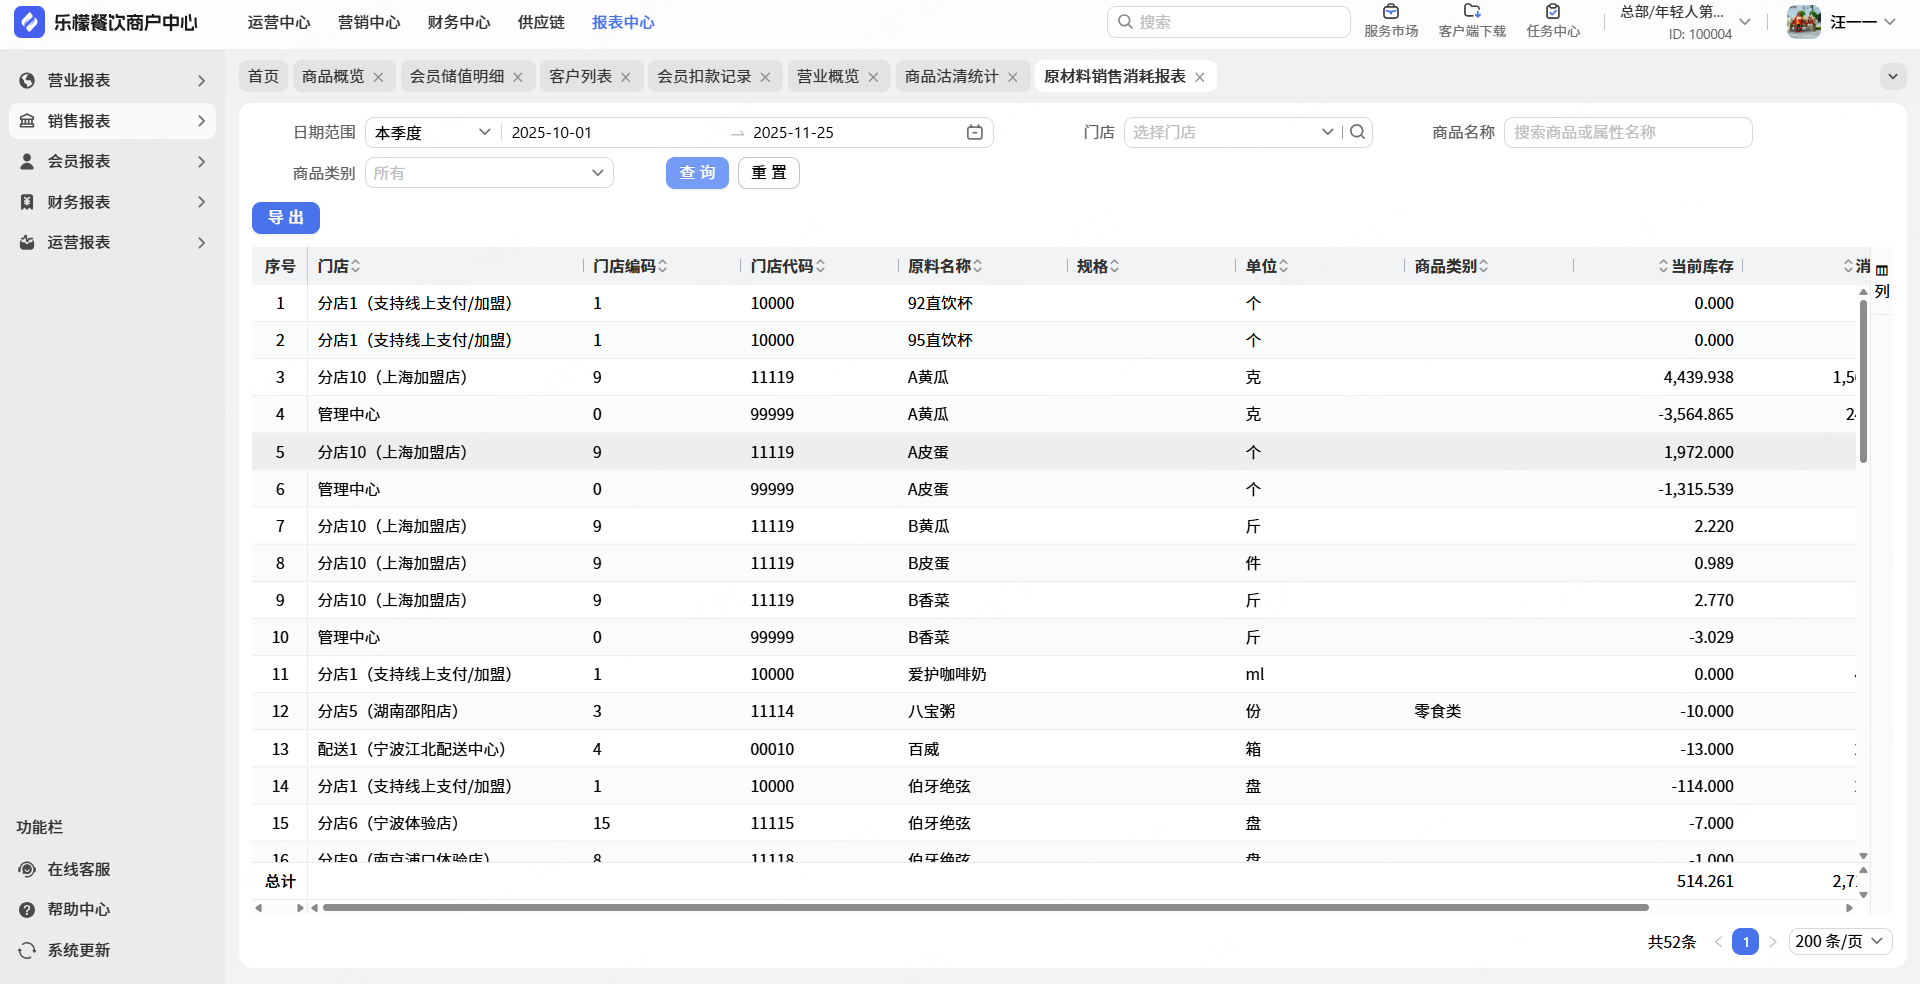Sort table by 原料名称 column

(x=977, y=266)
